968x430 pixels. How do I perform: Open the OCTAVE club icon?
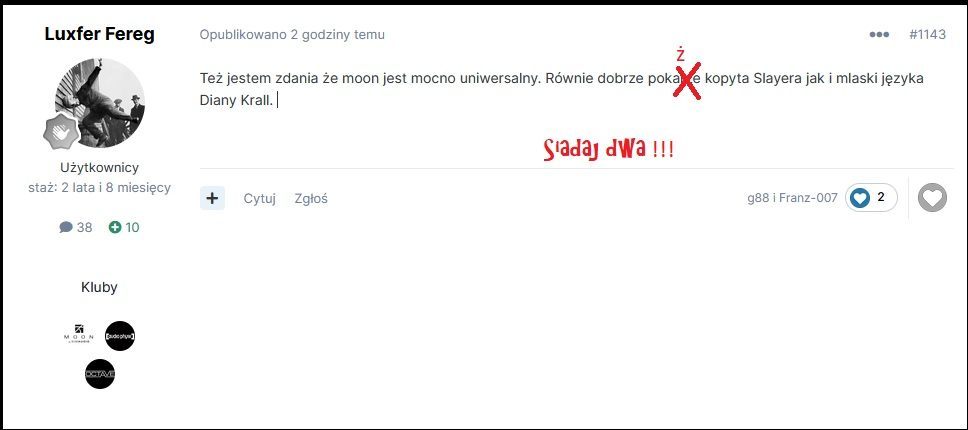click(100, 374)
